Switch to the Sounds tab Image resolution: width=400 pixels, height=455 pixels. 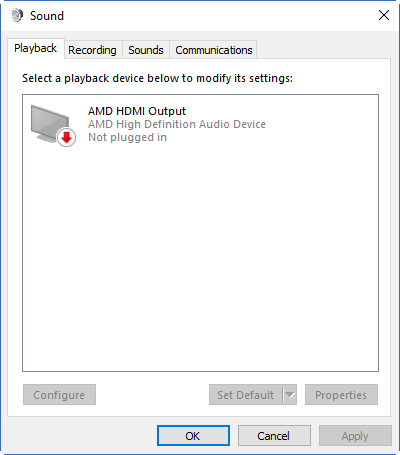pyautogui.click(x=146, y=50)
